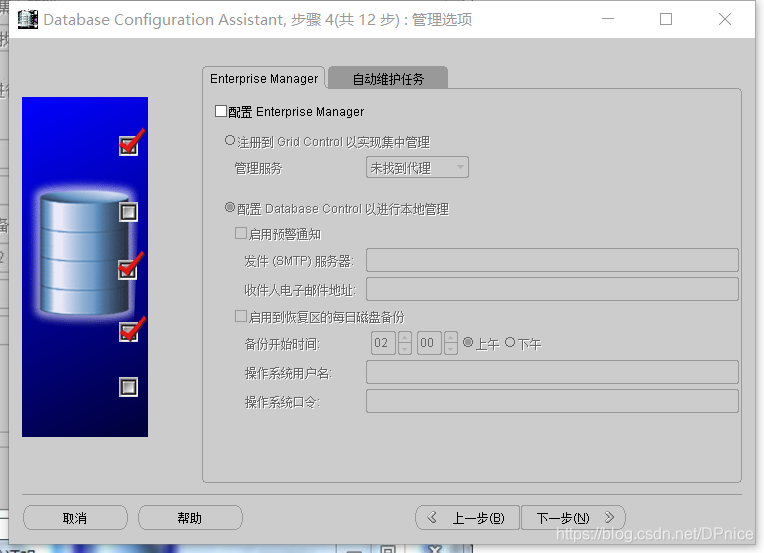
Task: Click the backup hour field showing 02
Action: (x=383, y=343)
